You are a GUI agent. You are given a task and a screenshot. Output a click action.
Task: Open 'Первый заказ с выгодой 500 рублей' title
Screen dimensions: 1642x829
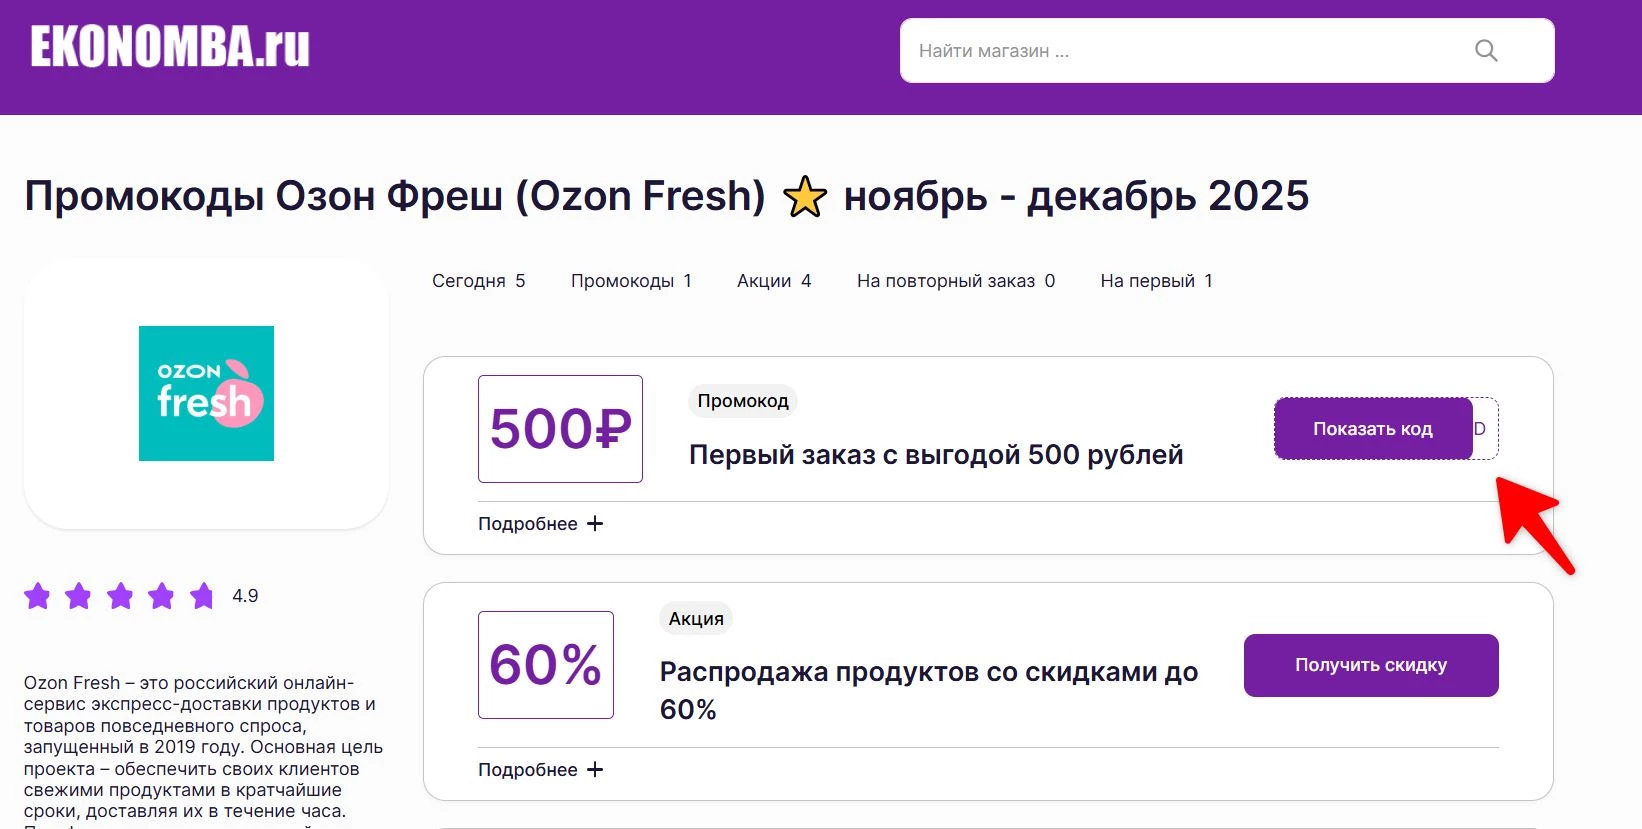(x=936, y=455)
